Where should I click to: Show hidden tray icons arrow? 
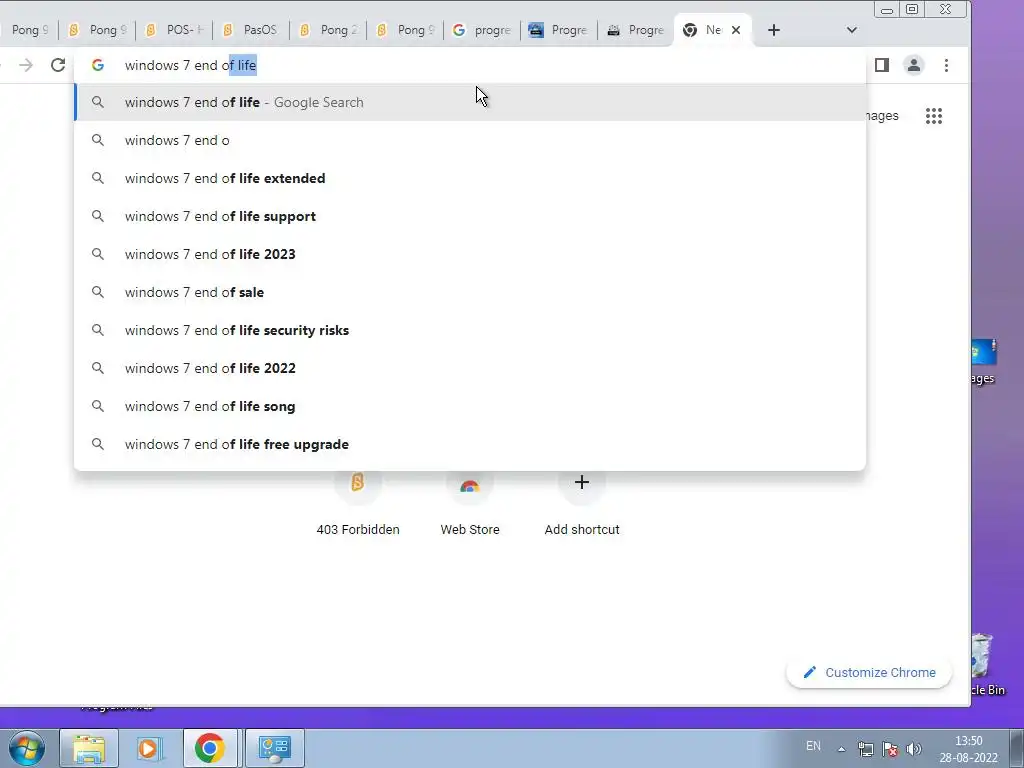(842, 749)
